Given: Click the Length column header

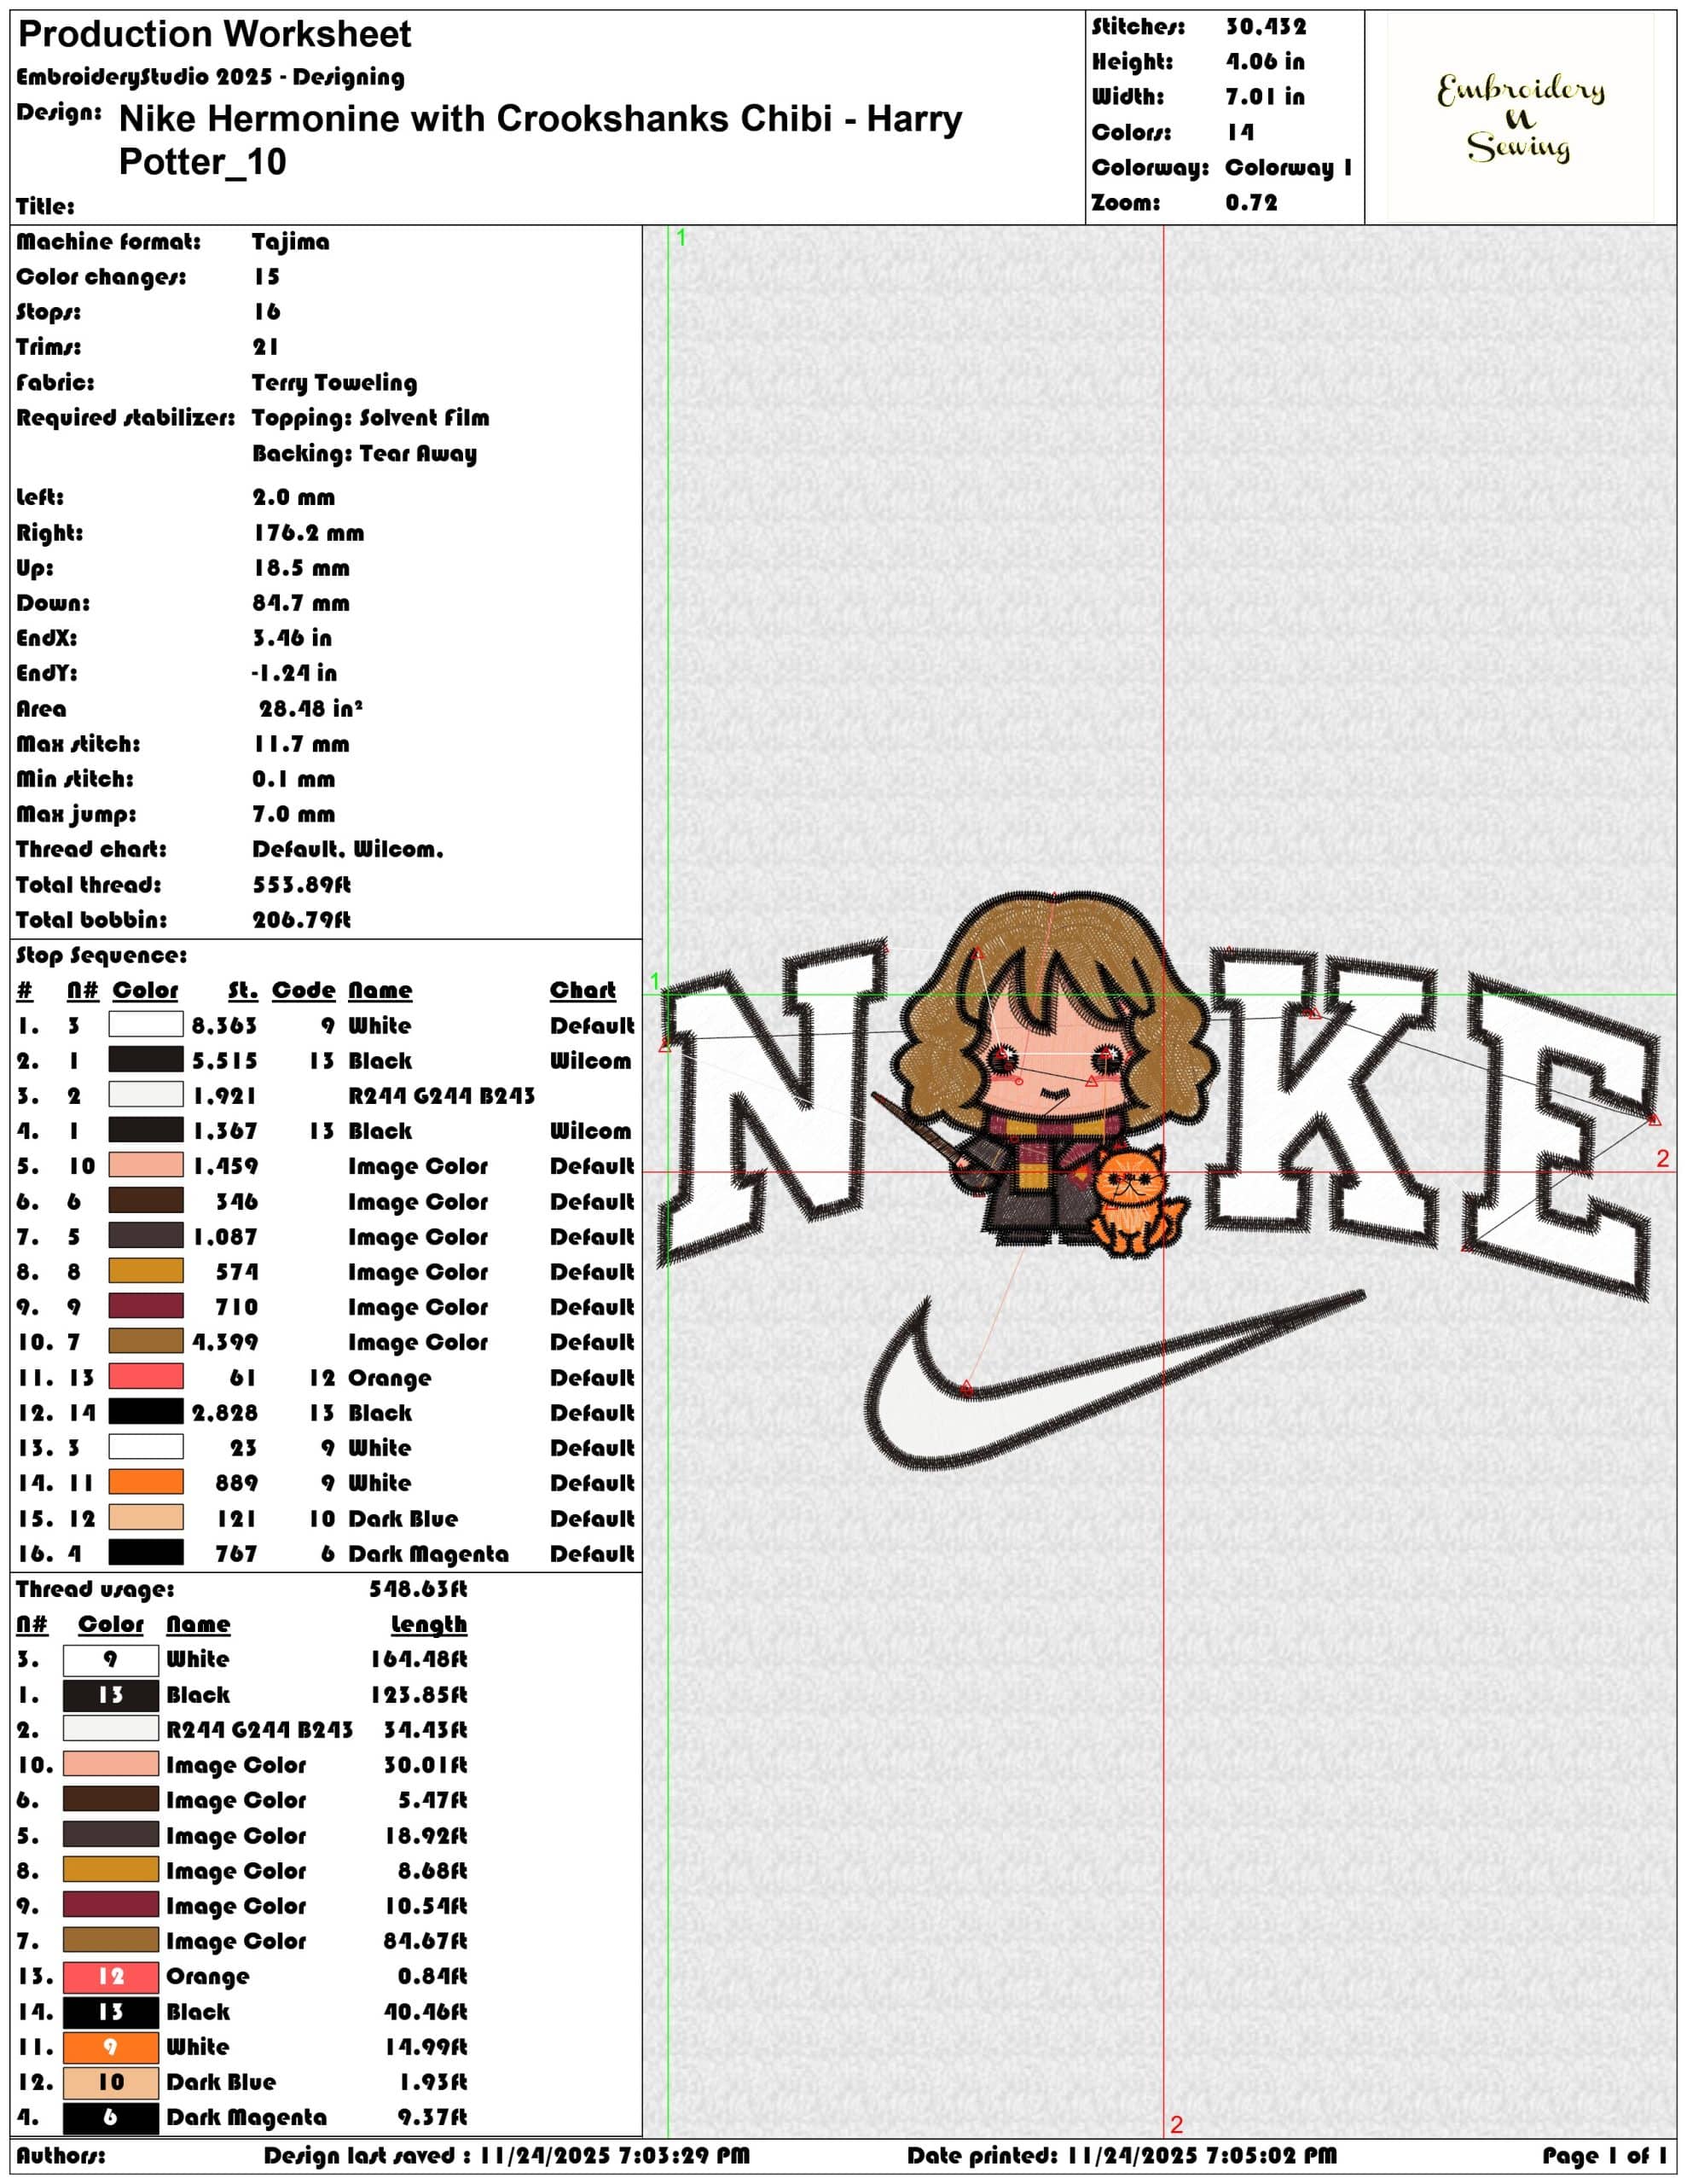Looking at the screenshot, I should 429,1625.
